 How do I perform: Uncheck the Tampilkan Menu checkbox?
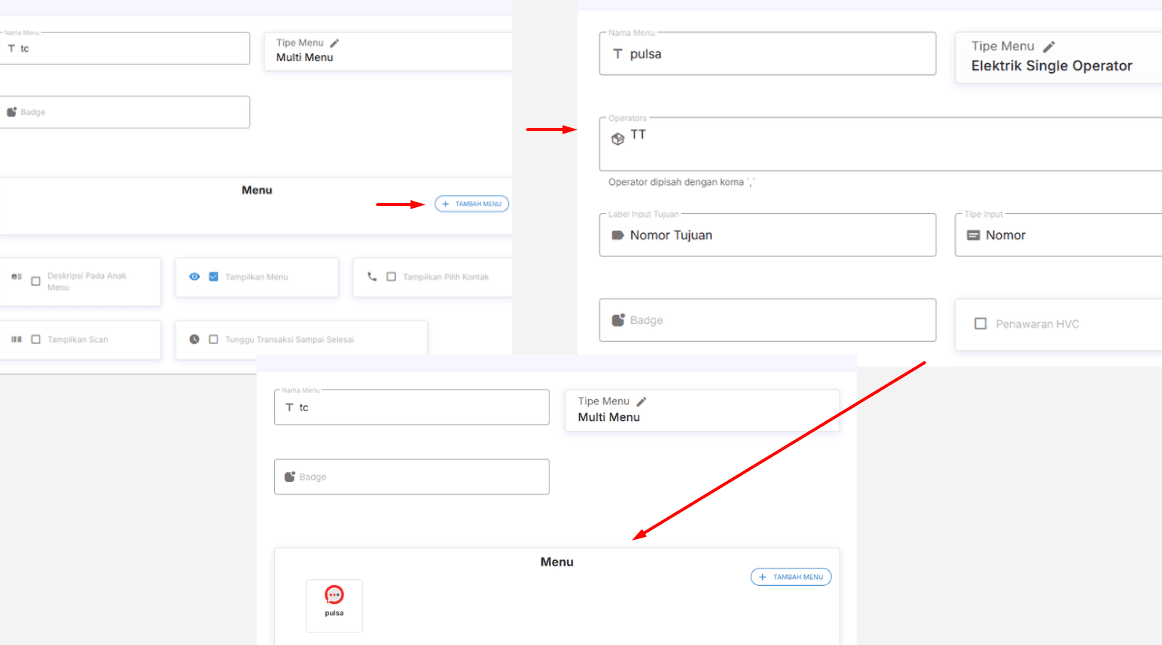tap(214, 277)
